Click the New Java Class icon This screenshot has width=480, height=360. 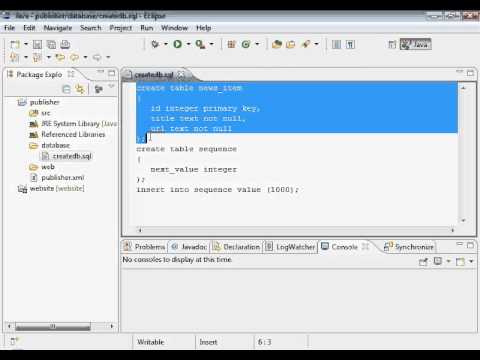click(246, 44)
